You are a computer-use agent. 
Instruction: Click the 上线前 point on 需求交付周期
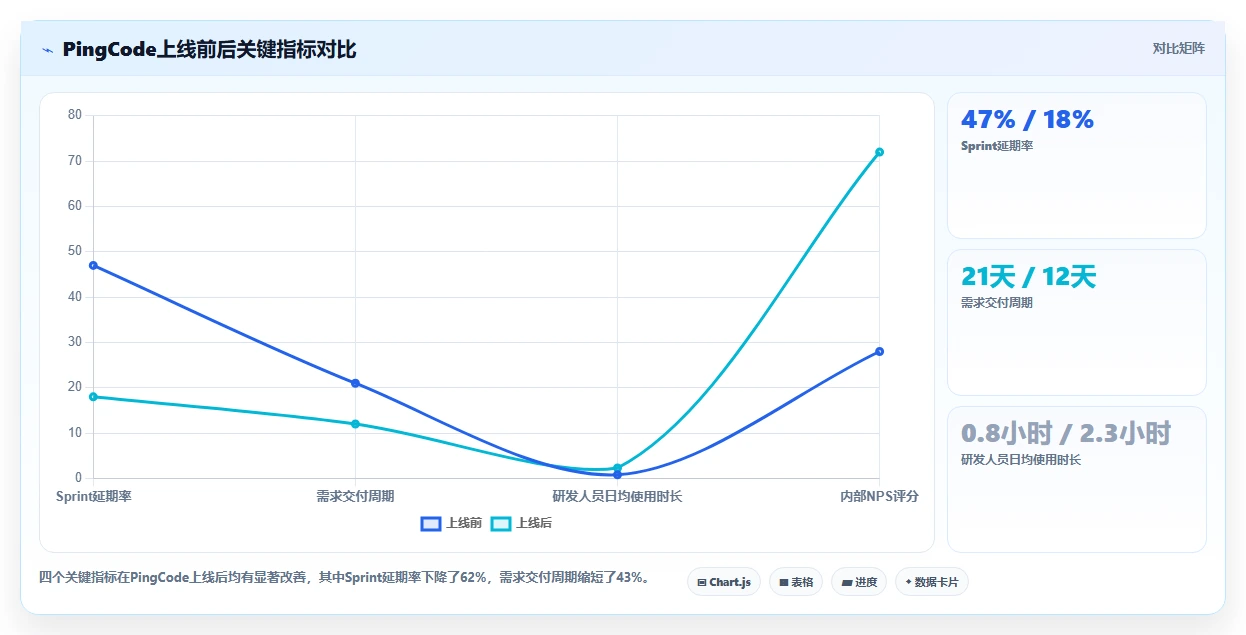[x=355, y=383]
